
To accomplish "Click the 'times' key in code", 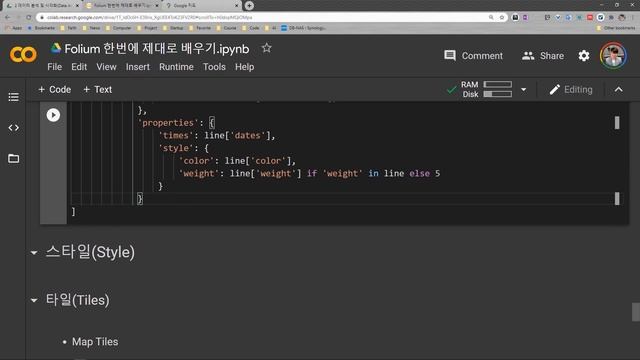I will (x=176, y=135).
